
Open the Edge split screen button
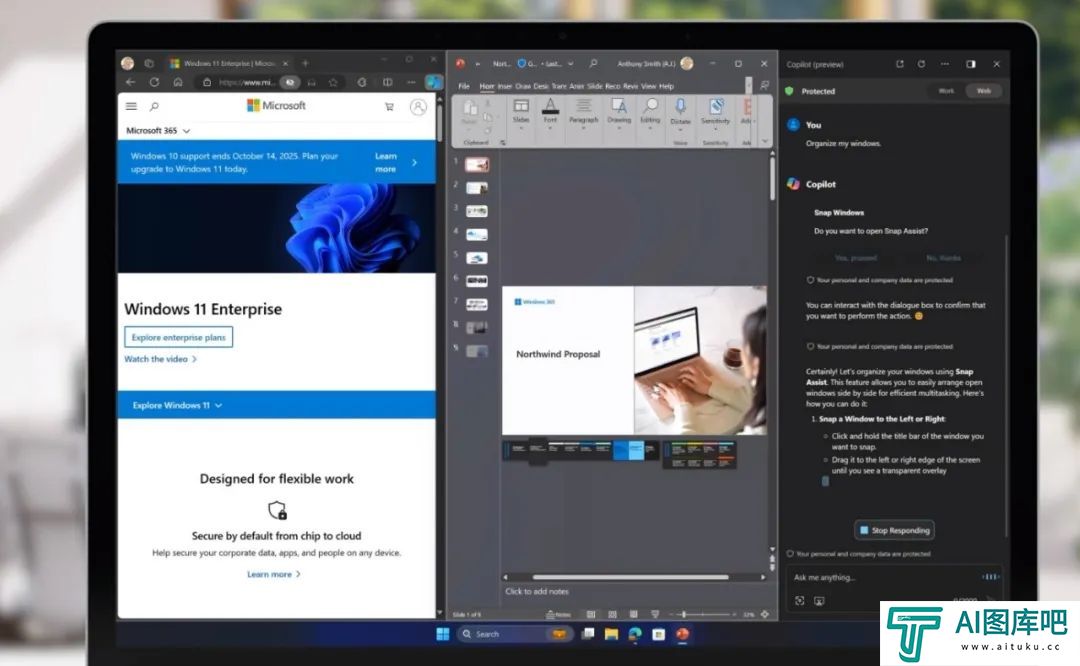pos(388,83)
